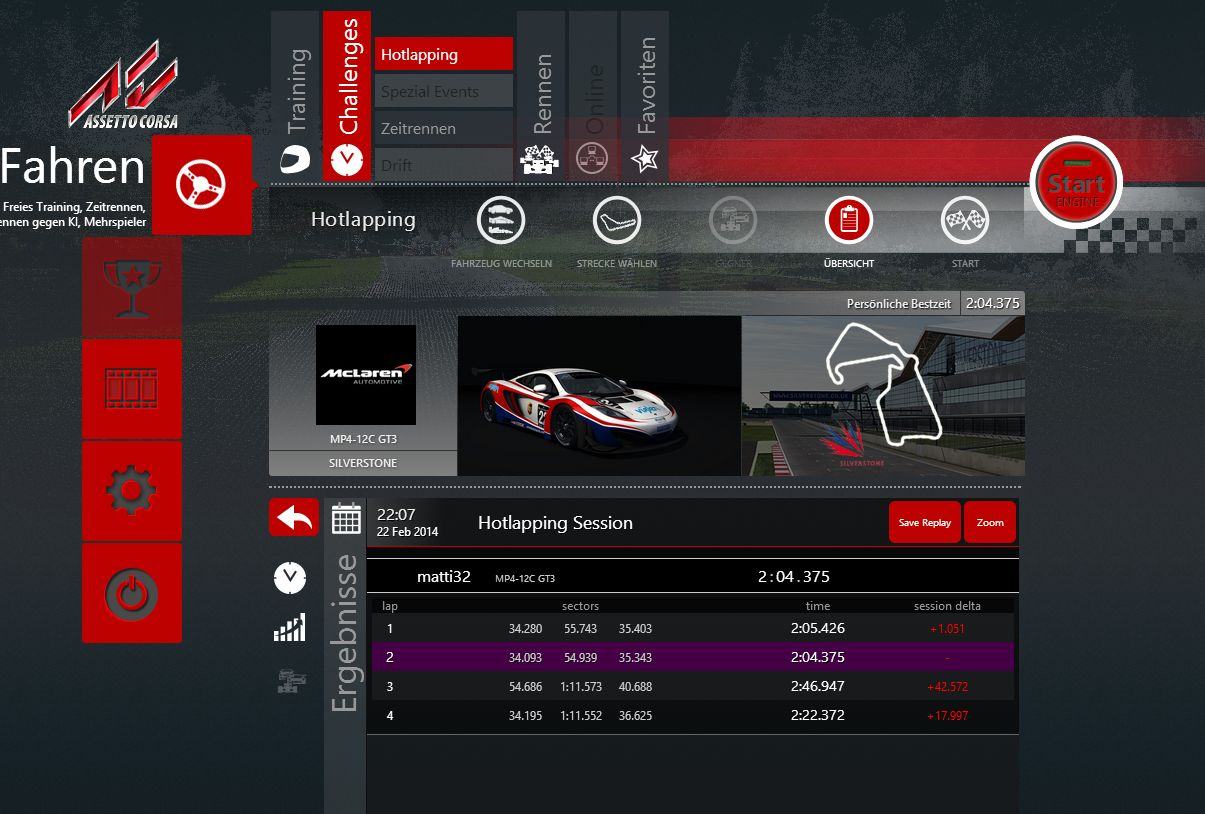Open the calendar sessions icon
The image size is (1205, 814).
(346, 518)
